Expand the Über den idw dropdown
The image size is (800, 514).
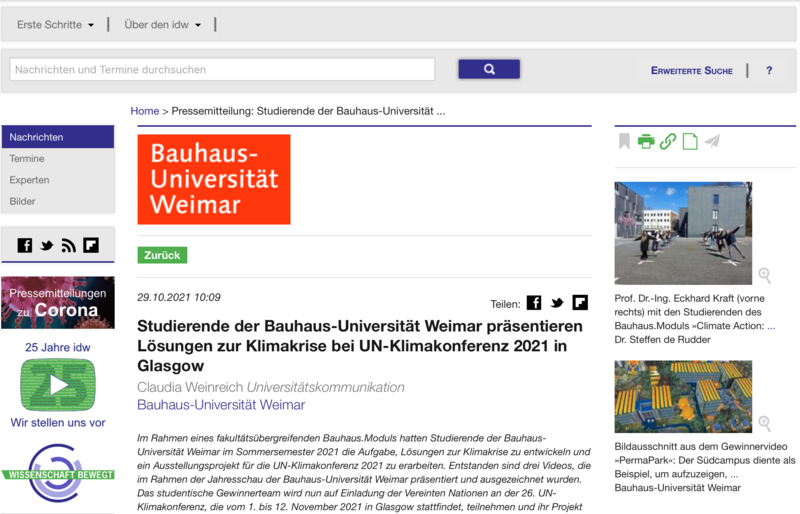click(x=162, y=25)
